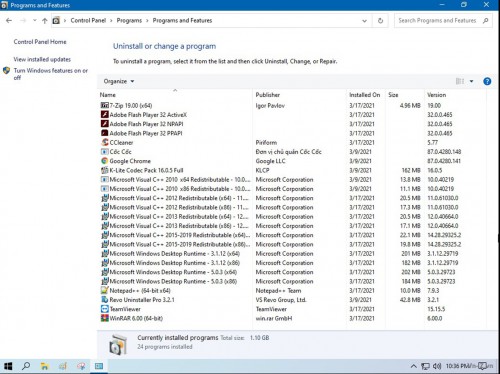The height and width of the screenshot is (374, 500).
Task: Click the Notepad++ icon
Action: tap(105, 290)
